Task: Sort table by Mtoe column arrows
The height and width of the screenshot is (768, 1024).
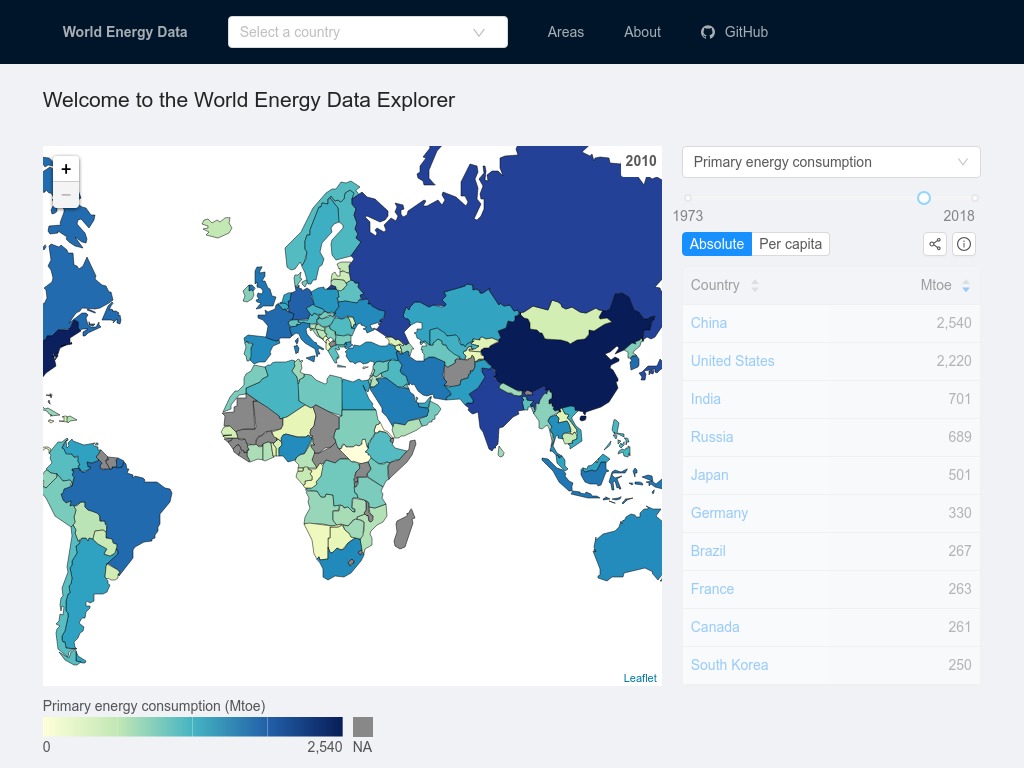Action: tap(966, 285)
